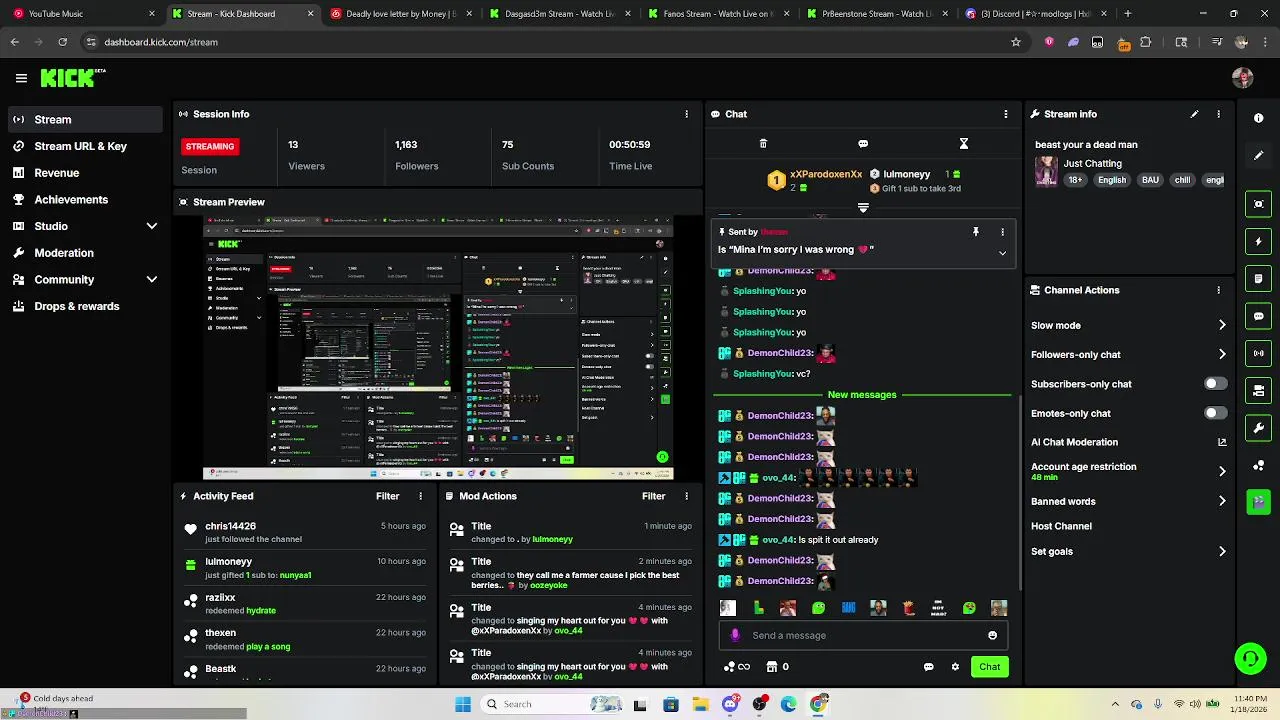Unpin the pinned chat message with the pin icon
Image resolution: width=1280 pixels, height=720 pixels.
(x=976, y=232)
